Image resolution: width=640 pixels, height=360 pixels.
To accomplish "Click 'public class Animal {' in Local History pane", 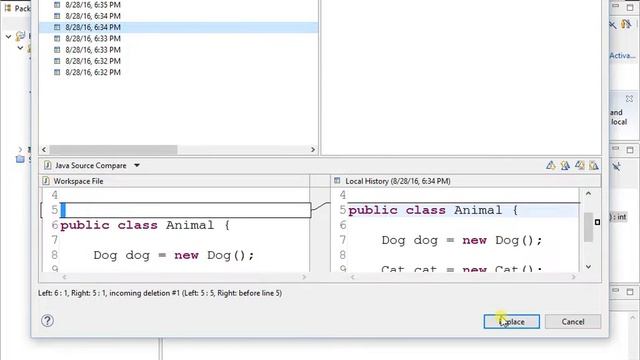I will pyautogui.click(x=433, y=210).
